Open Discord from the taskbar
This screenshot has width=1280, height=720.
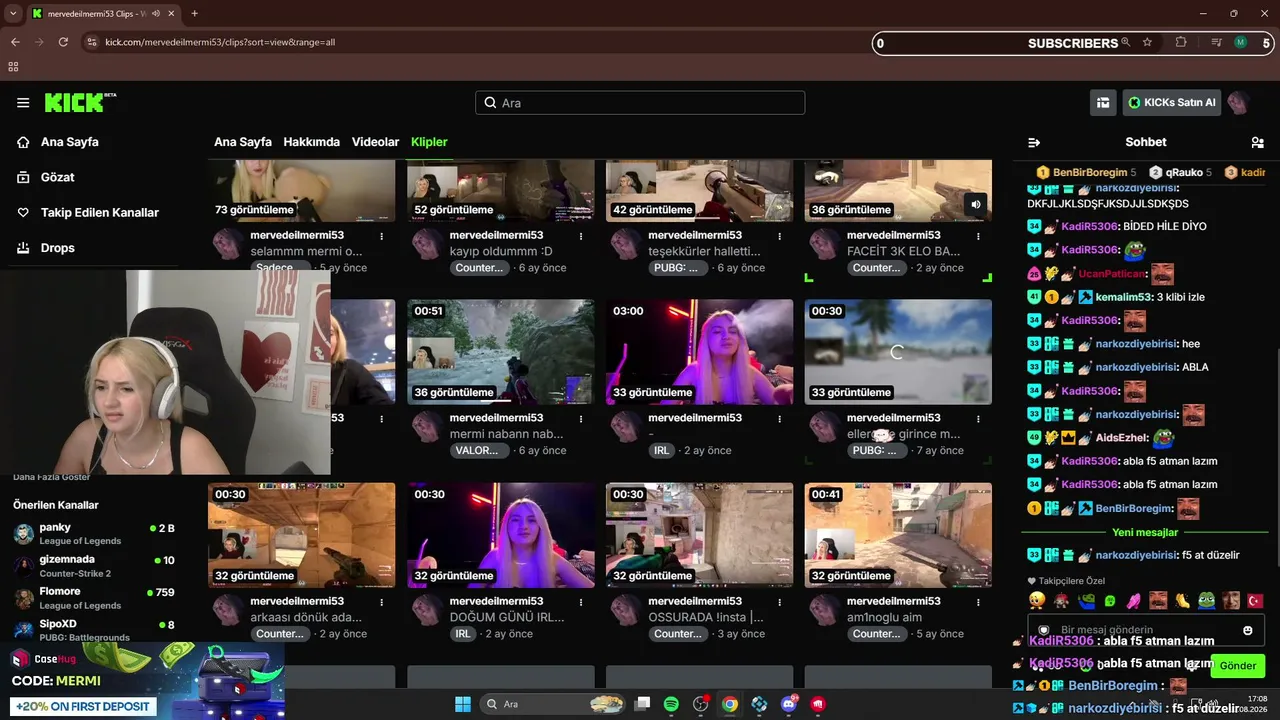click(x=789, y=704)
